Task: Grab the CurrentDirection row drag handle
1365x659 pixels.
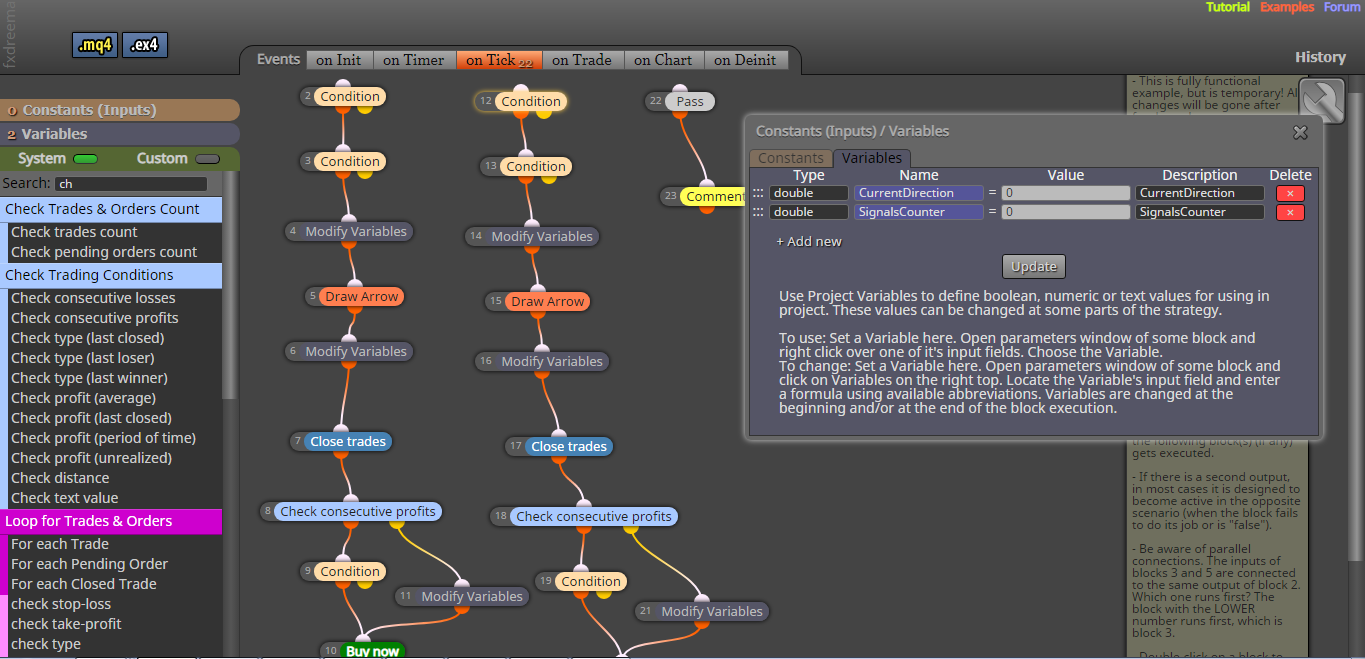Action: point(758,193)
